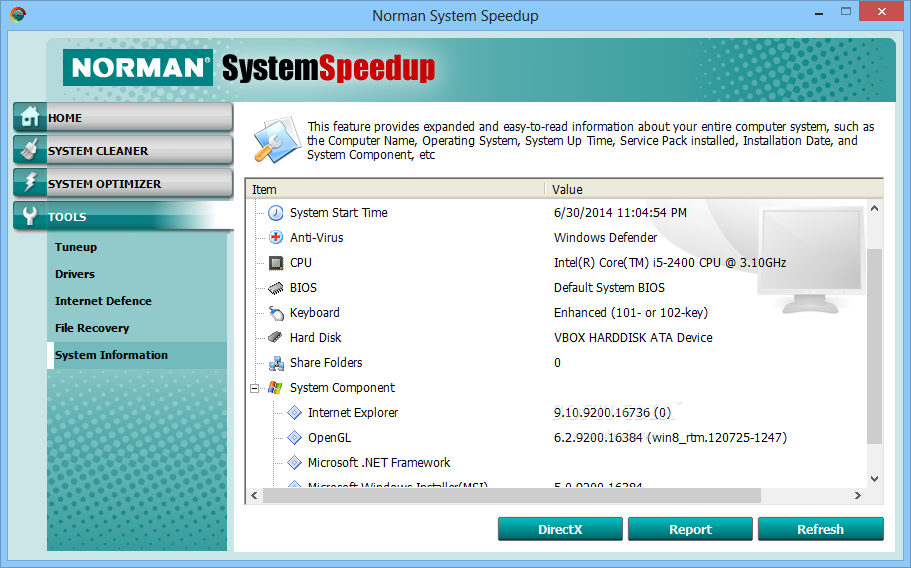
Task: Minimize the Norman System Speedup window
Action: (x=819, y=13)
